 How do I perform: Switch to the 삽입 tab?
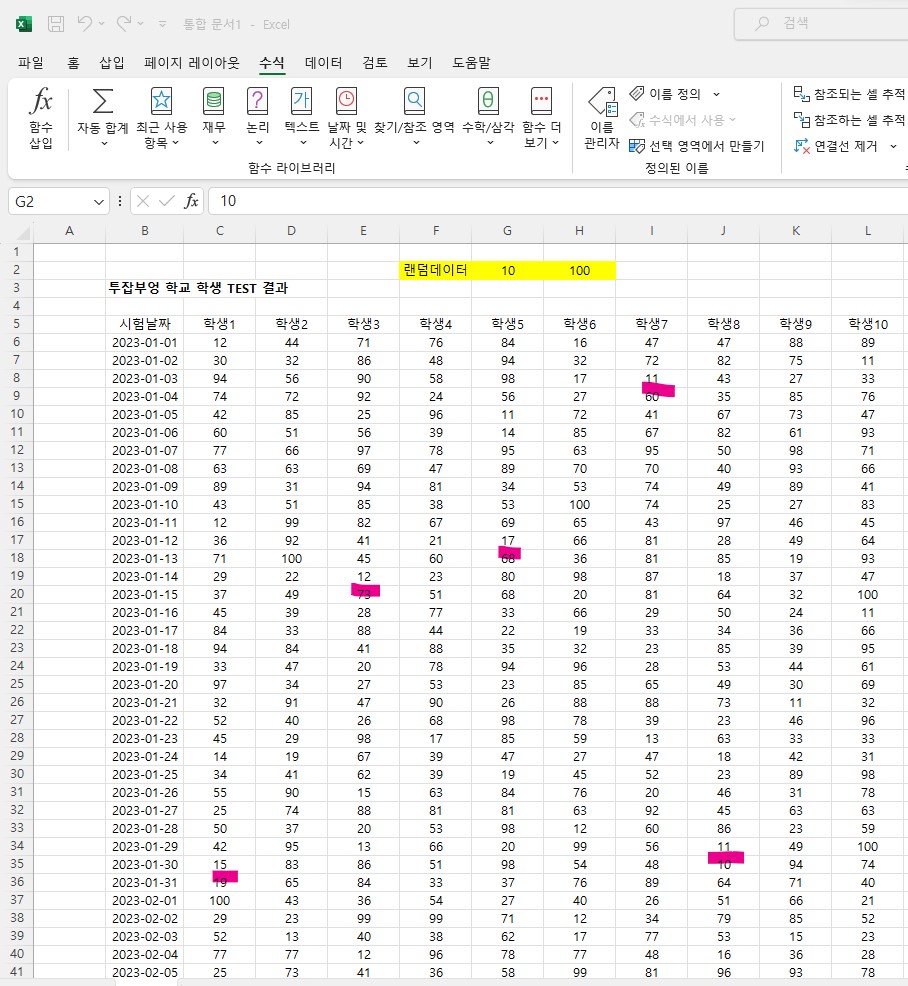(112, 62)
